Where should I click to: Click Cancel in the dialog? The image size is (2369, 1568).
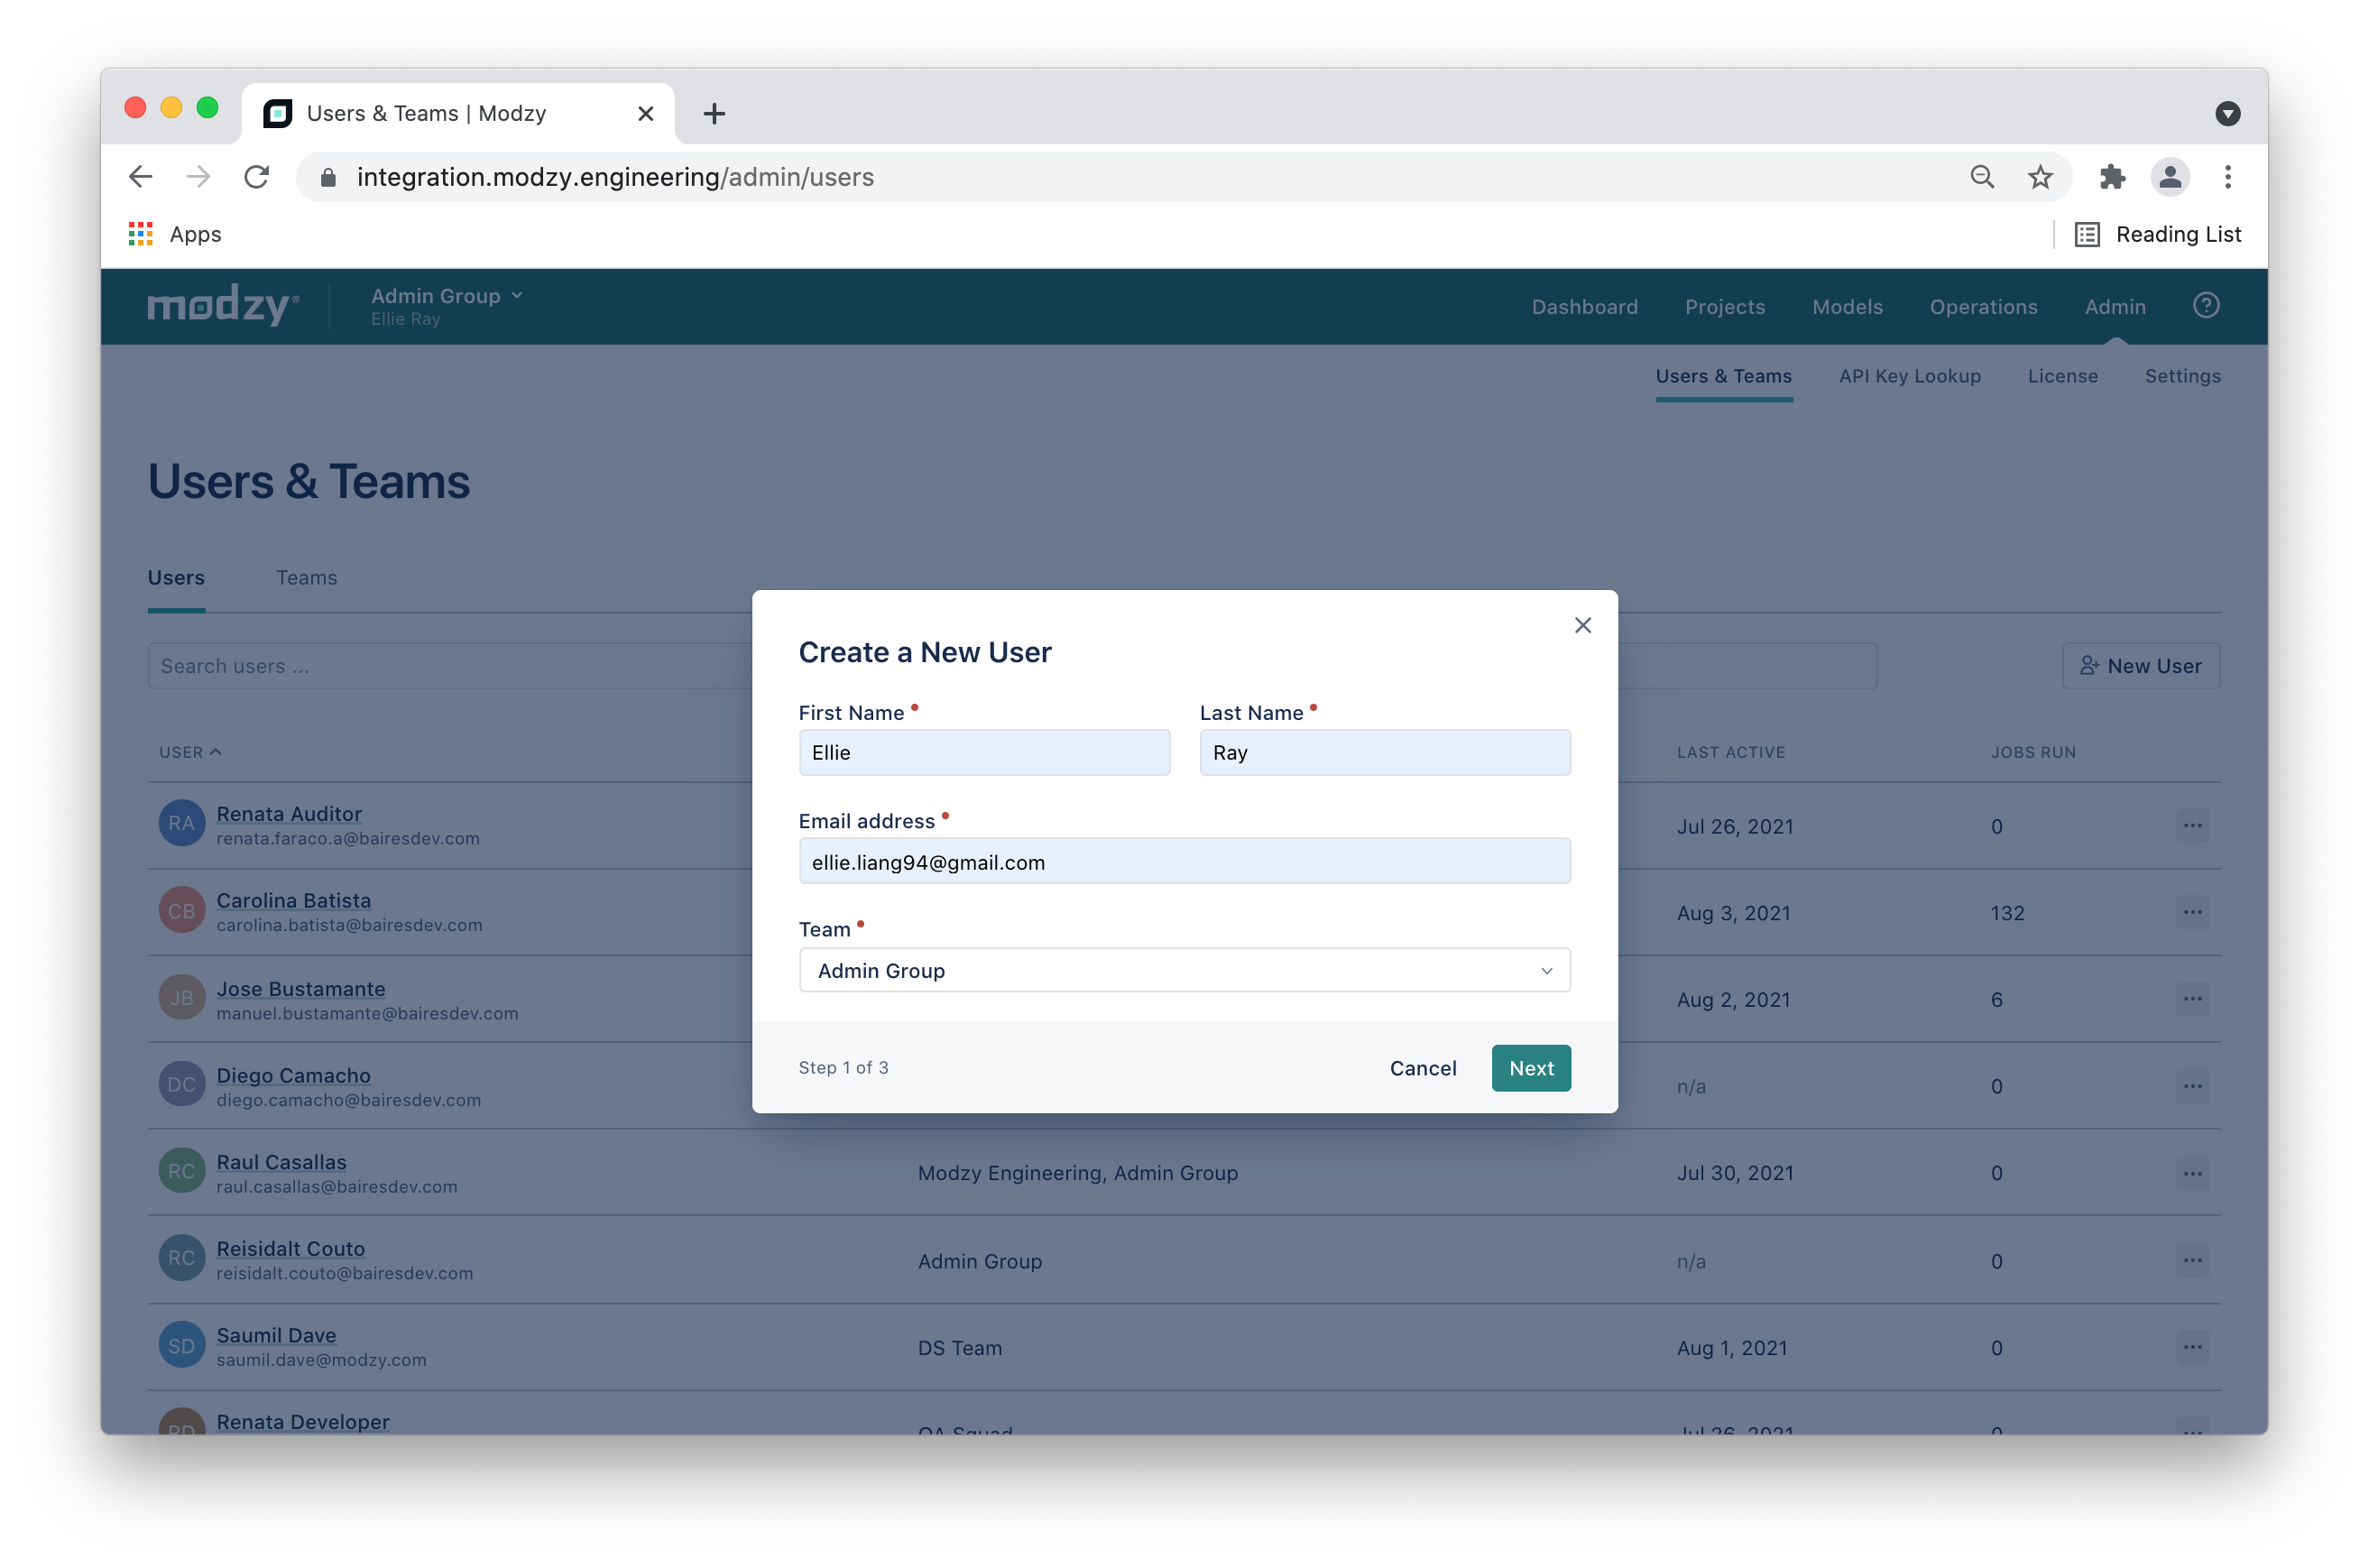pyautogui.click(x=1422, y=1068)
